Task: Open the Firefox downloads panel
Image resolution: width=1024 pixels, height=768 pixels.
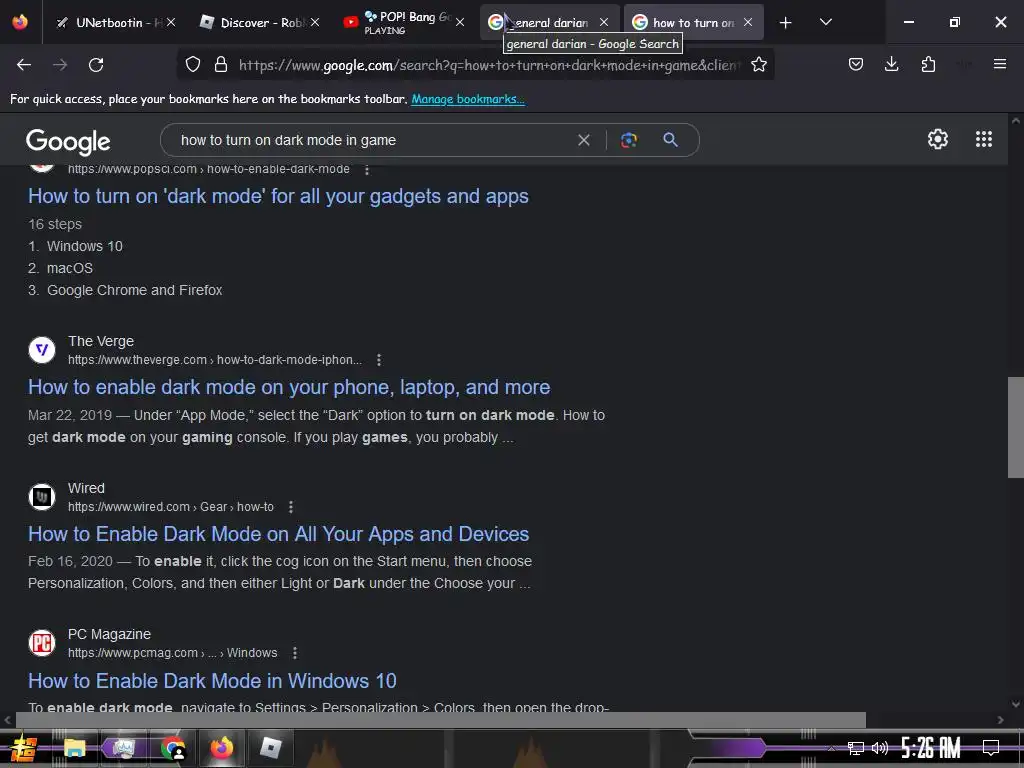Action: 891,64
